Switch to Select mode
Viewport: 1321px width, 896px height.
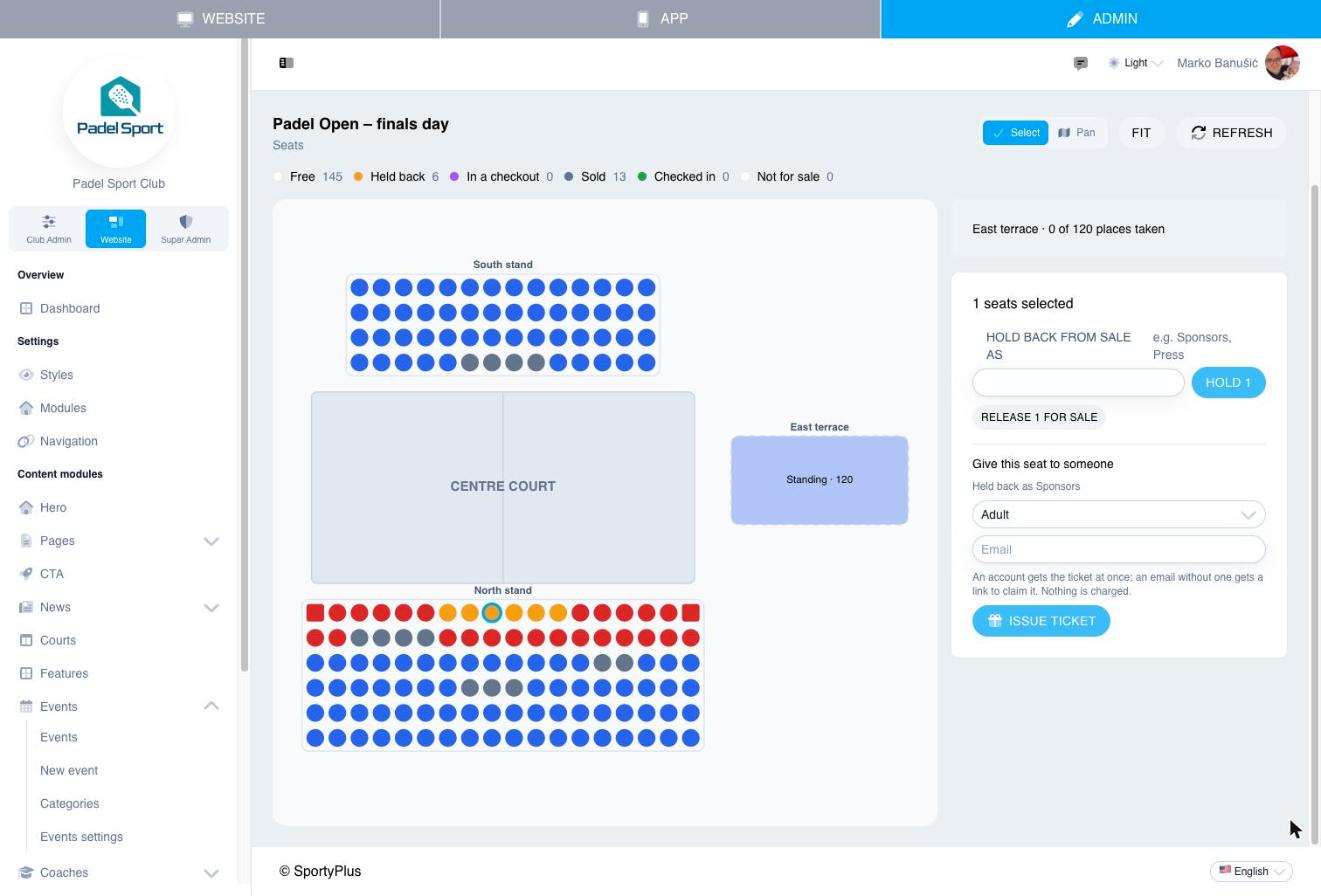tap(1015, 133)
